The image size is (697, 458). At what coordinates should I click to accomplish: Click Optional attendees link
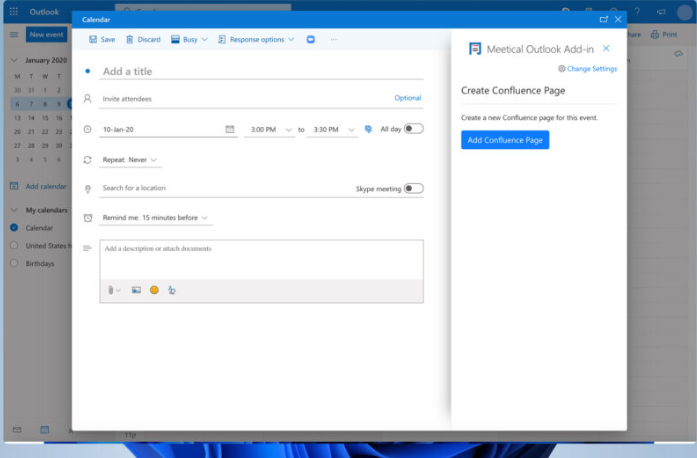408,98
